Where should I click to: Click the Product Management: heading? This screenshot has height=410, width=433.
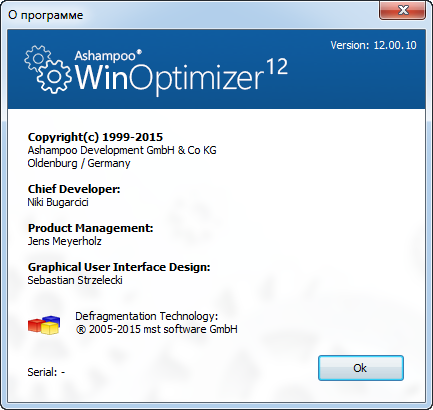click(x=90, y=228)
